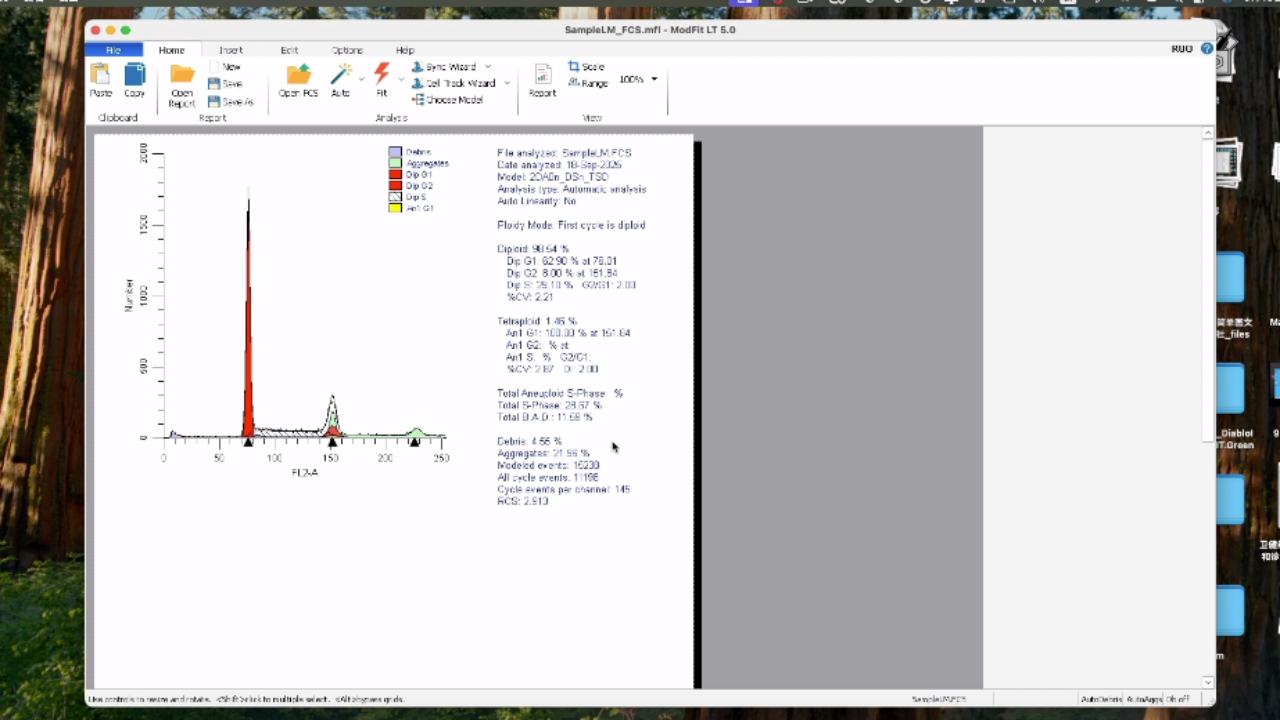This screenshot has width=1280, height=720.
Task: Expand the Sync Wizard dropdown arrow
Action: coord(488,67)
